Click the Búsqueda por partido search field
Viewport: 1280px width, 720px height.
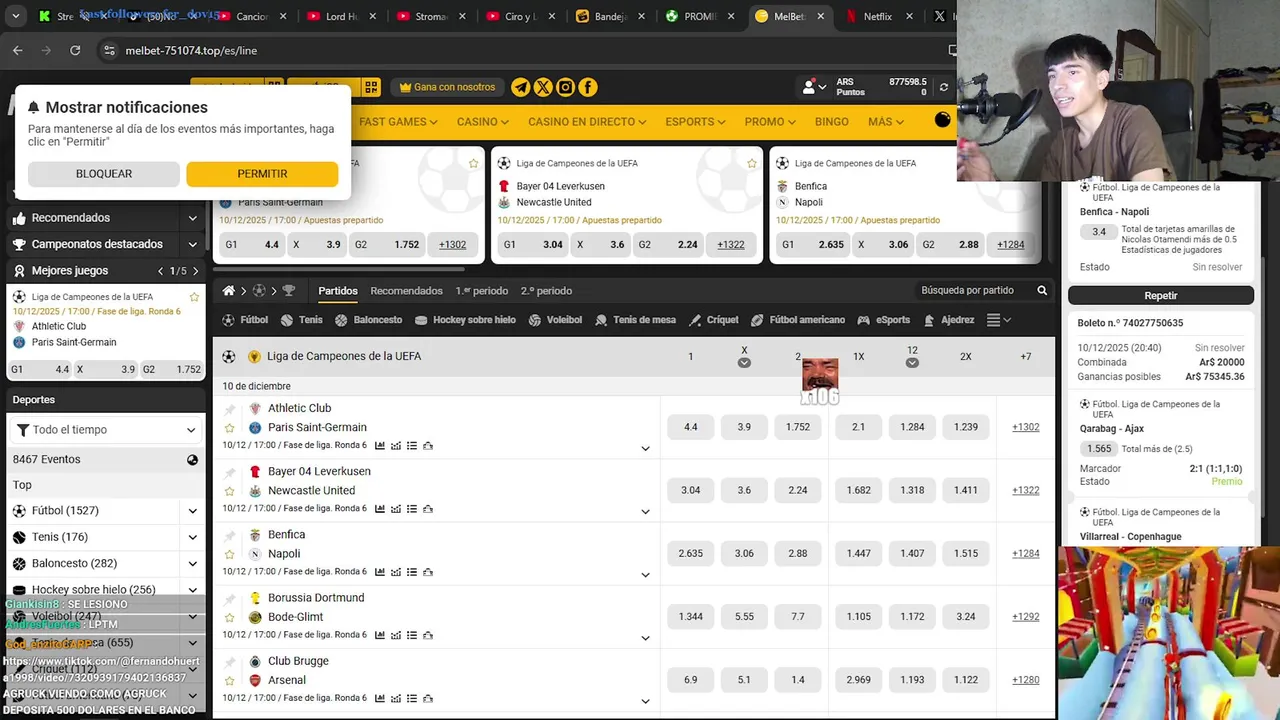(x=966, y=290)
